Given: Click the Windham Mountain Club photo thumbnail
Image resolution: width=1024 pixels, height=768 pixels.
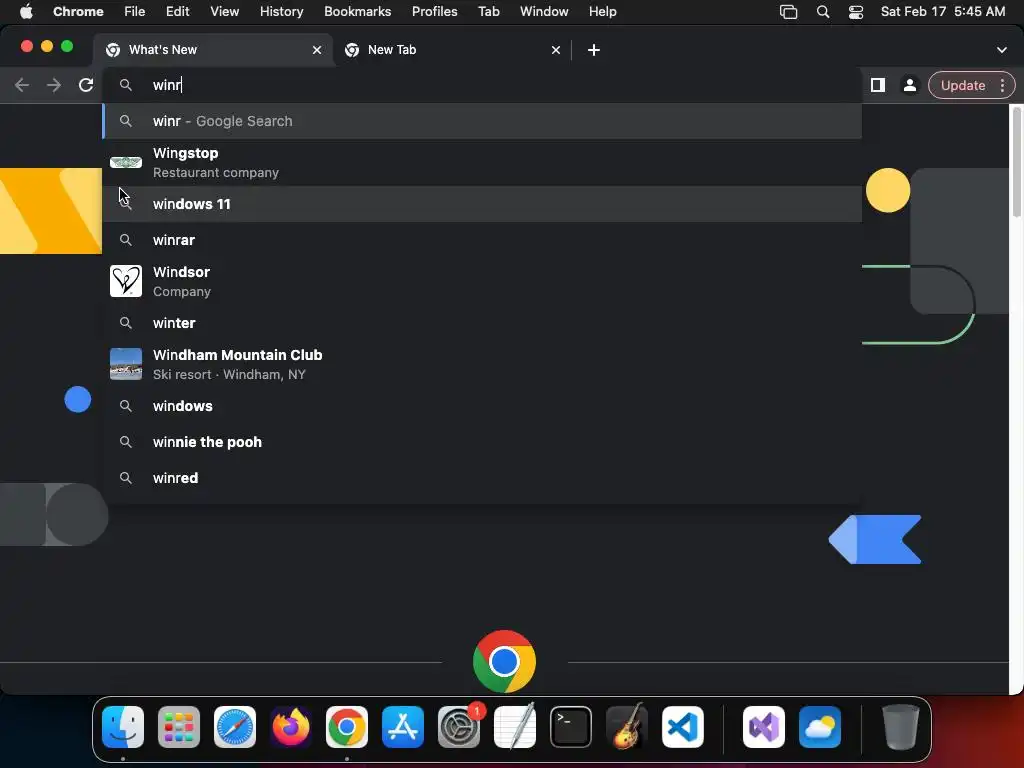Looking at the screenshot, I should (x=126, y=364).
